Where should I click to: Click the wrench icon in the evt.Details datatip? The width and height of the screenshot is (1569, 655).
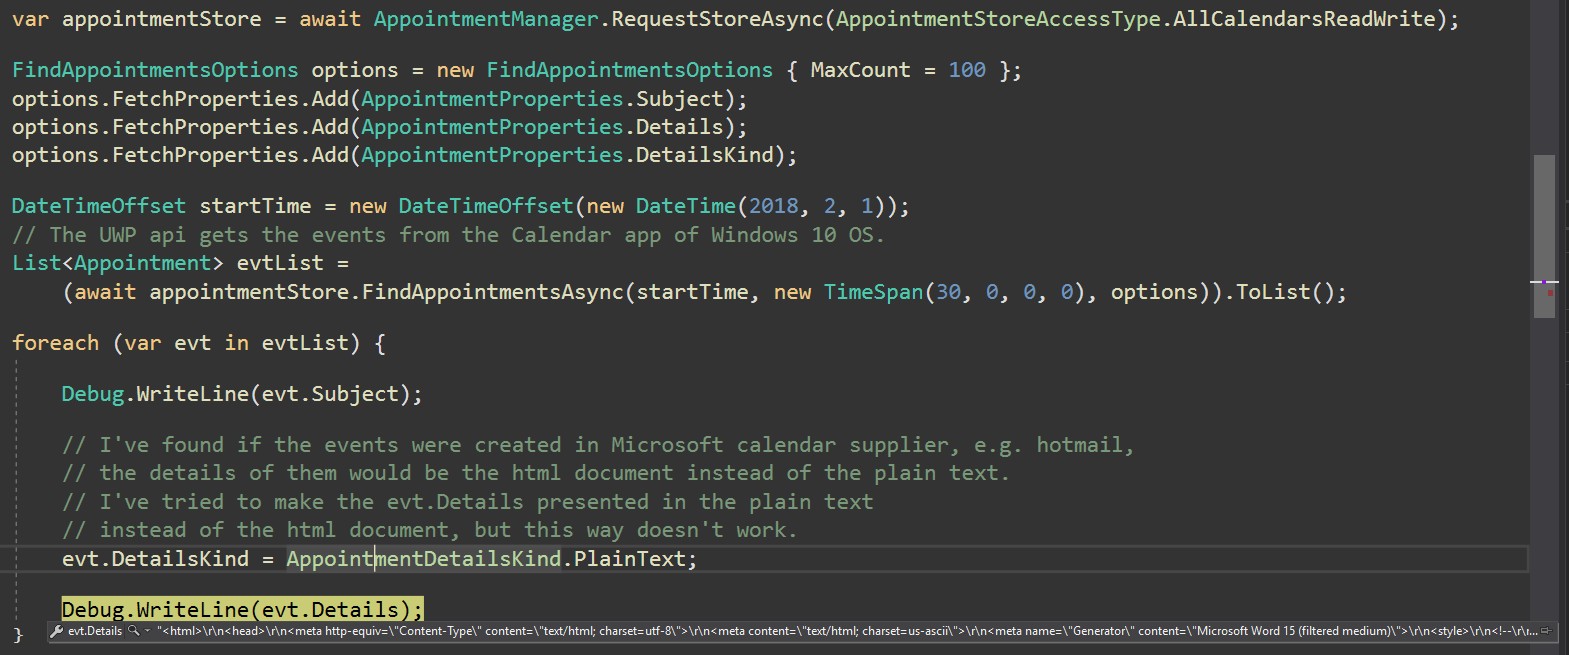pos(57,631)
